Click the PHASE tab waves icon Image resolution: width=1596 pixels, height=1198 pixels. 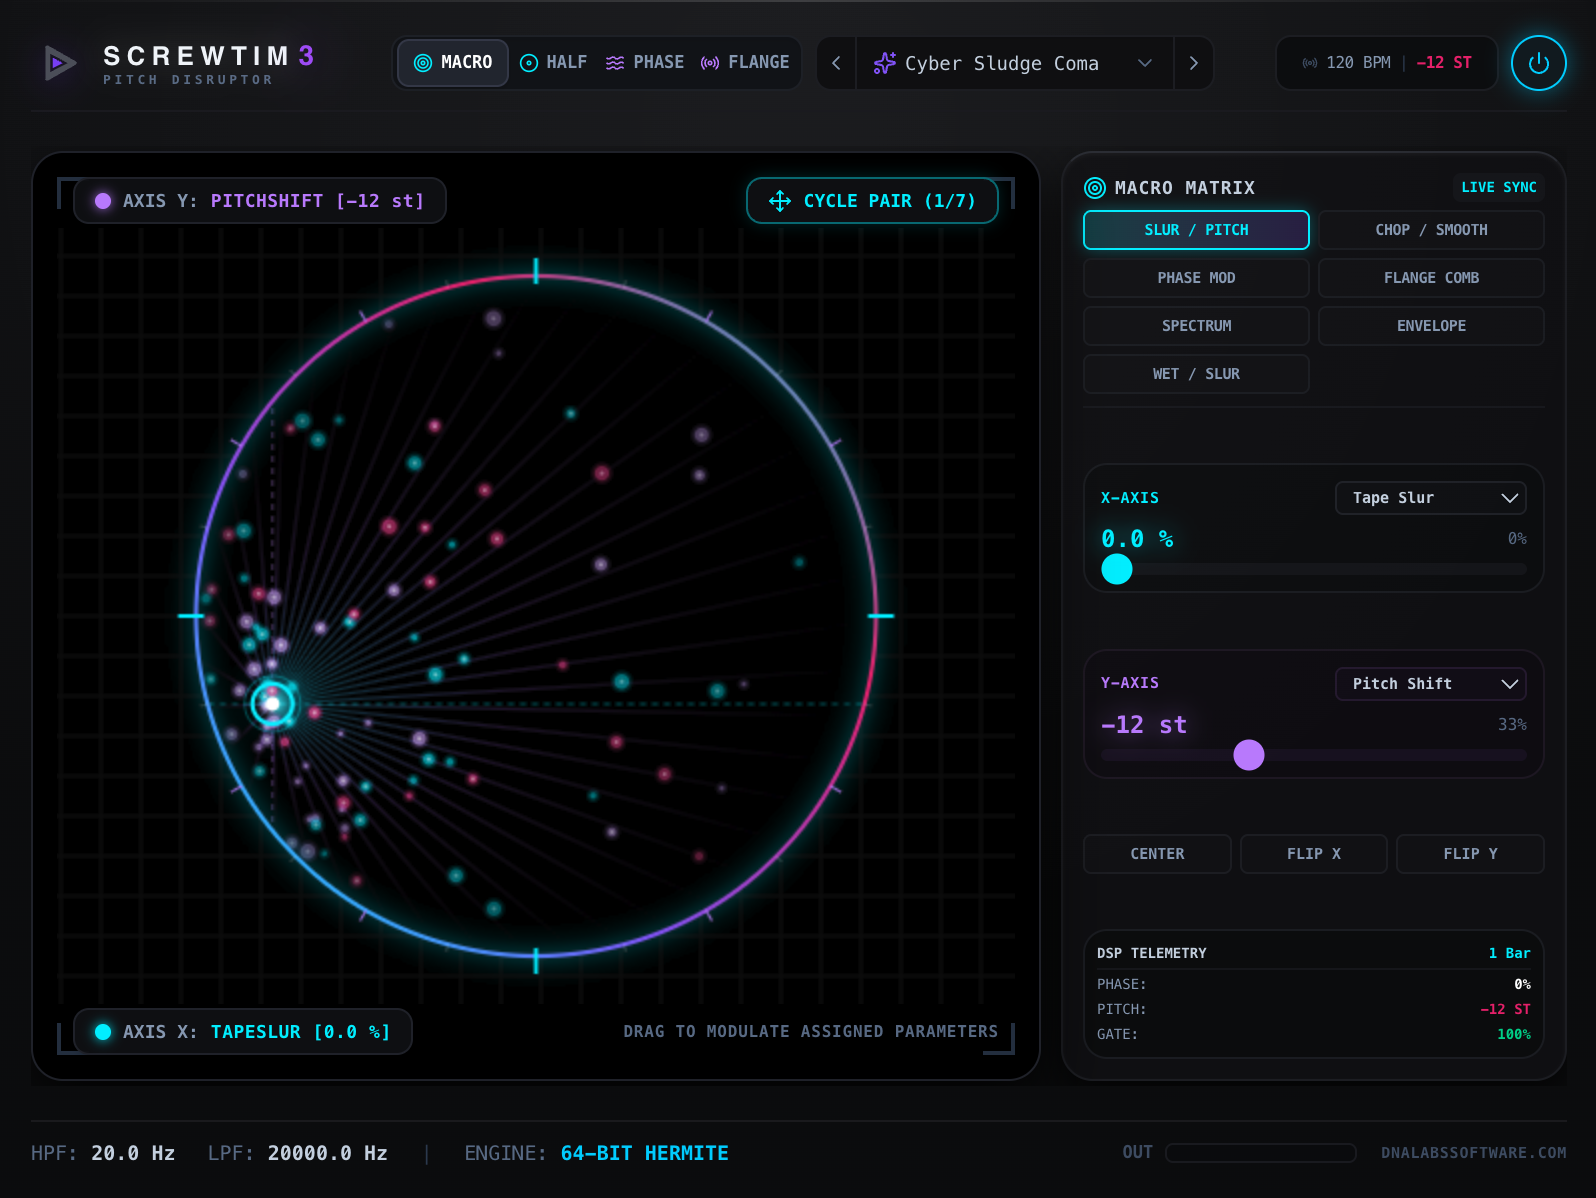coord(615,63)
